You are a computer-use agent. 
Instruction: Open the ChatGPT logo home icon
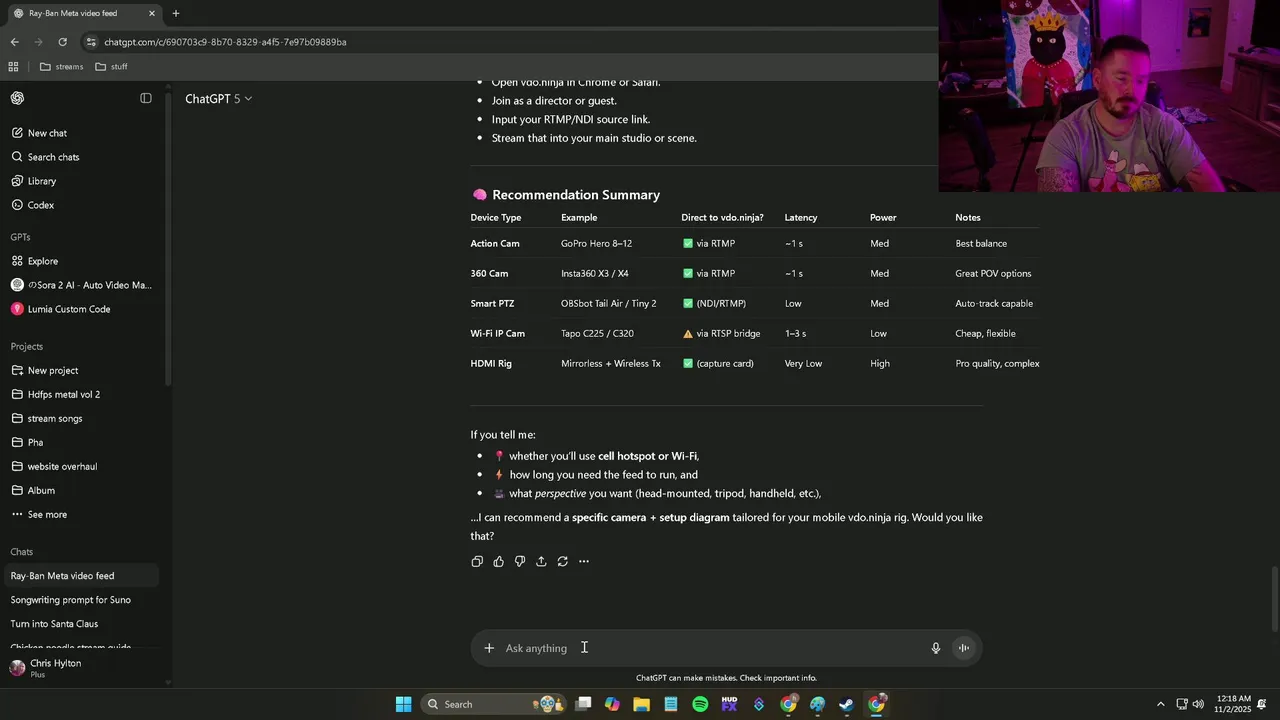17,98
